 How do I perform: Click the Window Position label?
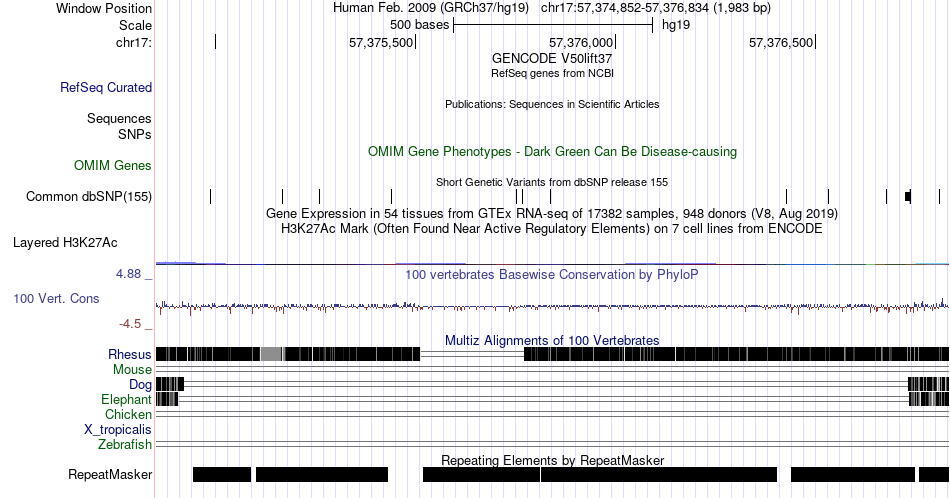(x=104, y=8)
